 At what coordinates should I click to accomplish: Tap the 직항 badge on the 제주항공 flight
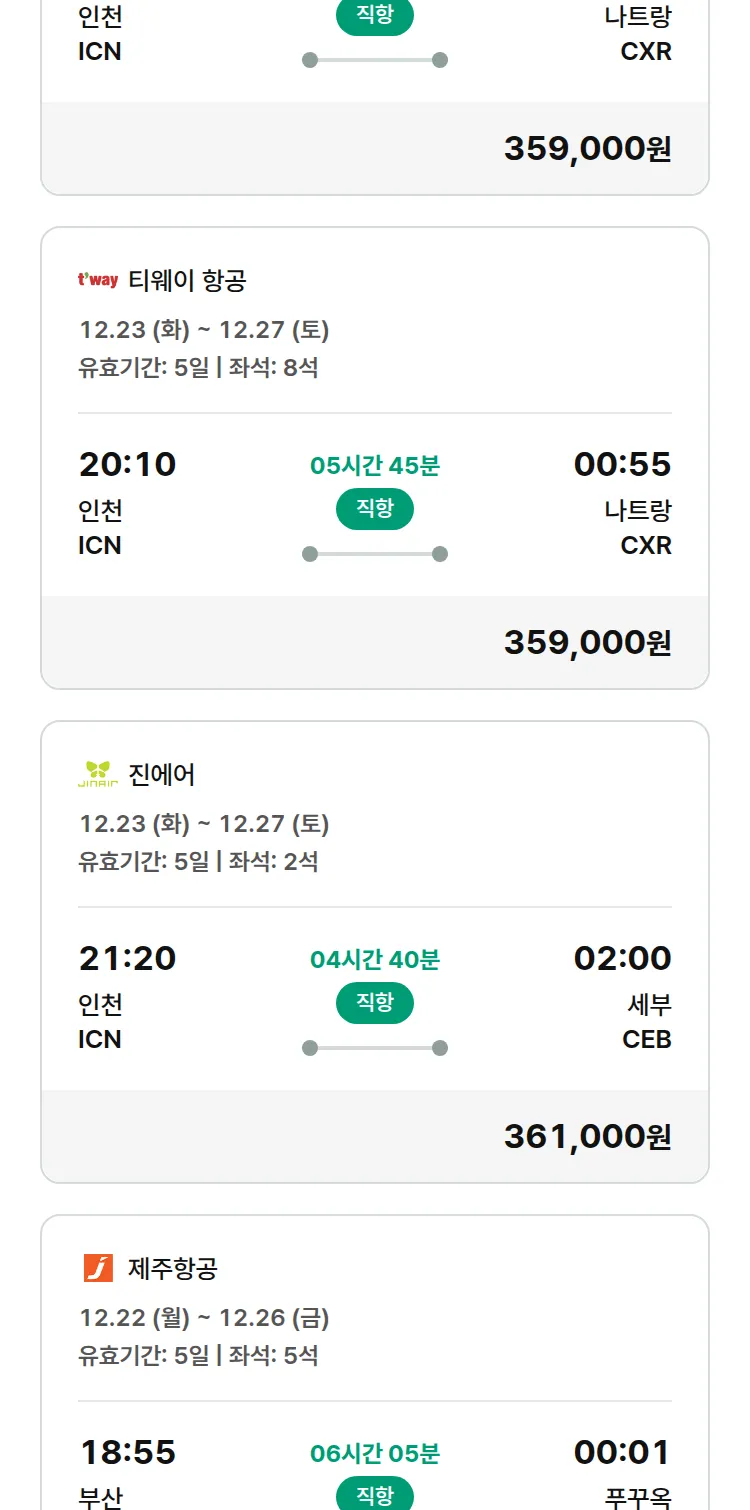pyautogui.click(x=375, y=1495)
